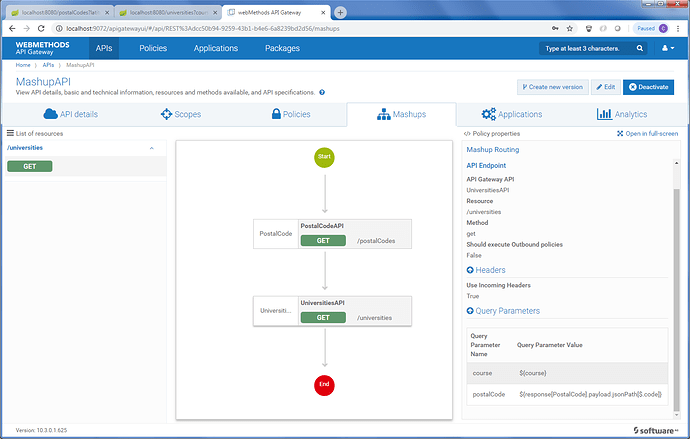Click scrollbar down arrow in policy properties
The image size is (690, 439).
(677, 415)
